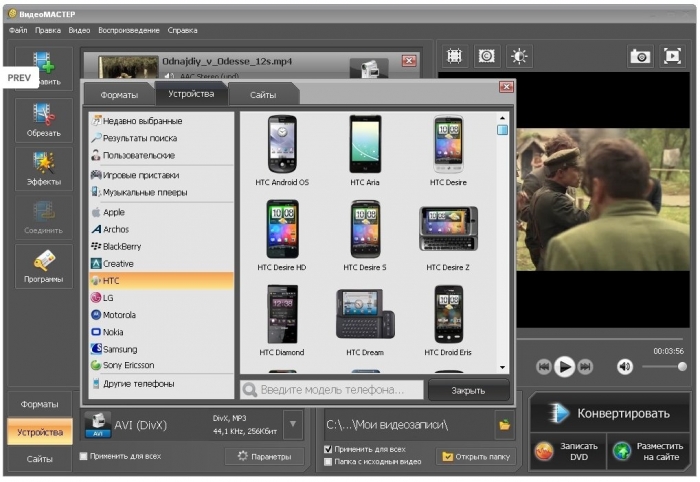Click the output folder browse icon
Viewport: 700px width, 482px height.
pos(505,425)
